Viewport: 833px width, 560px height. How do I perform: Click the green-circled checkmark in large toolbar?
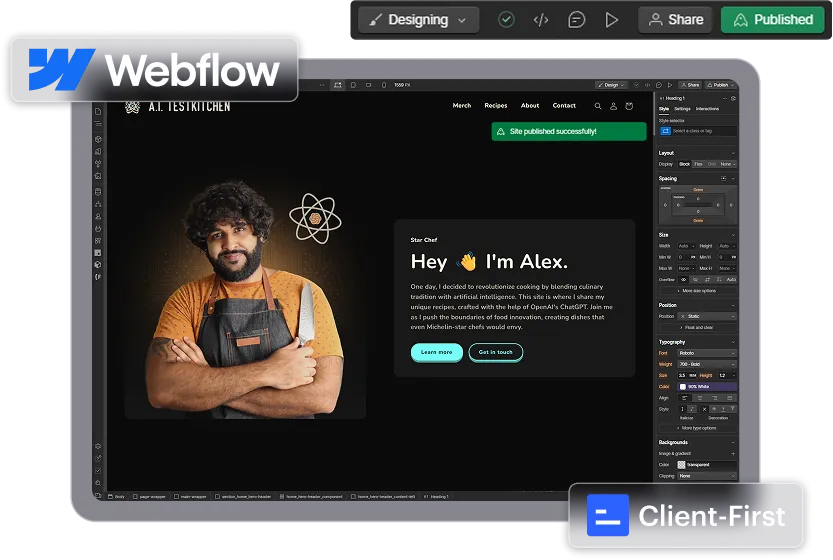[506, 20]
